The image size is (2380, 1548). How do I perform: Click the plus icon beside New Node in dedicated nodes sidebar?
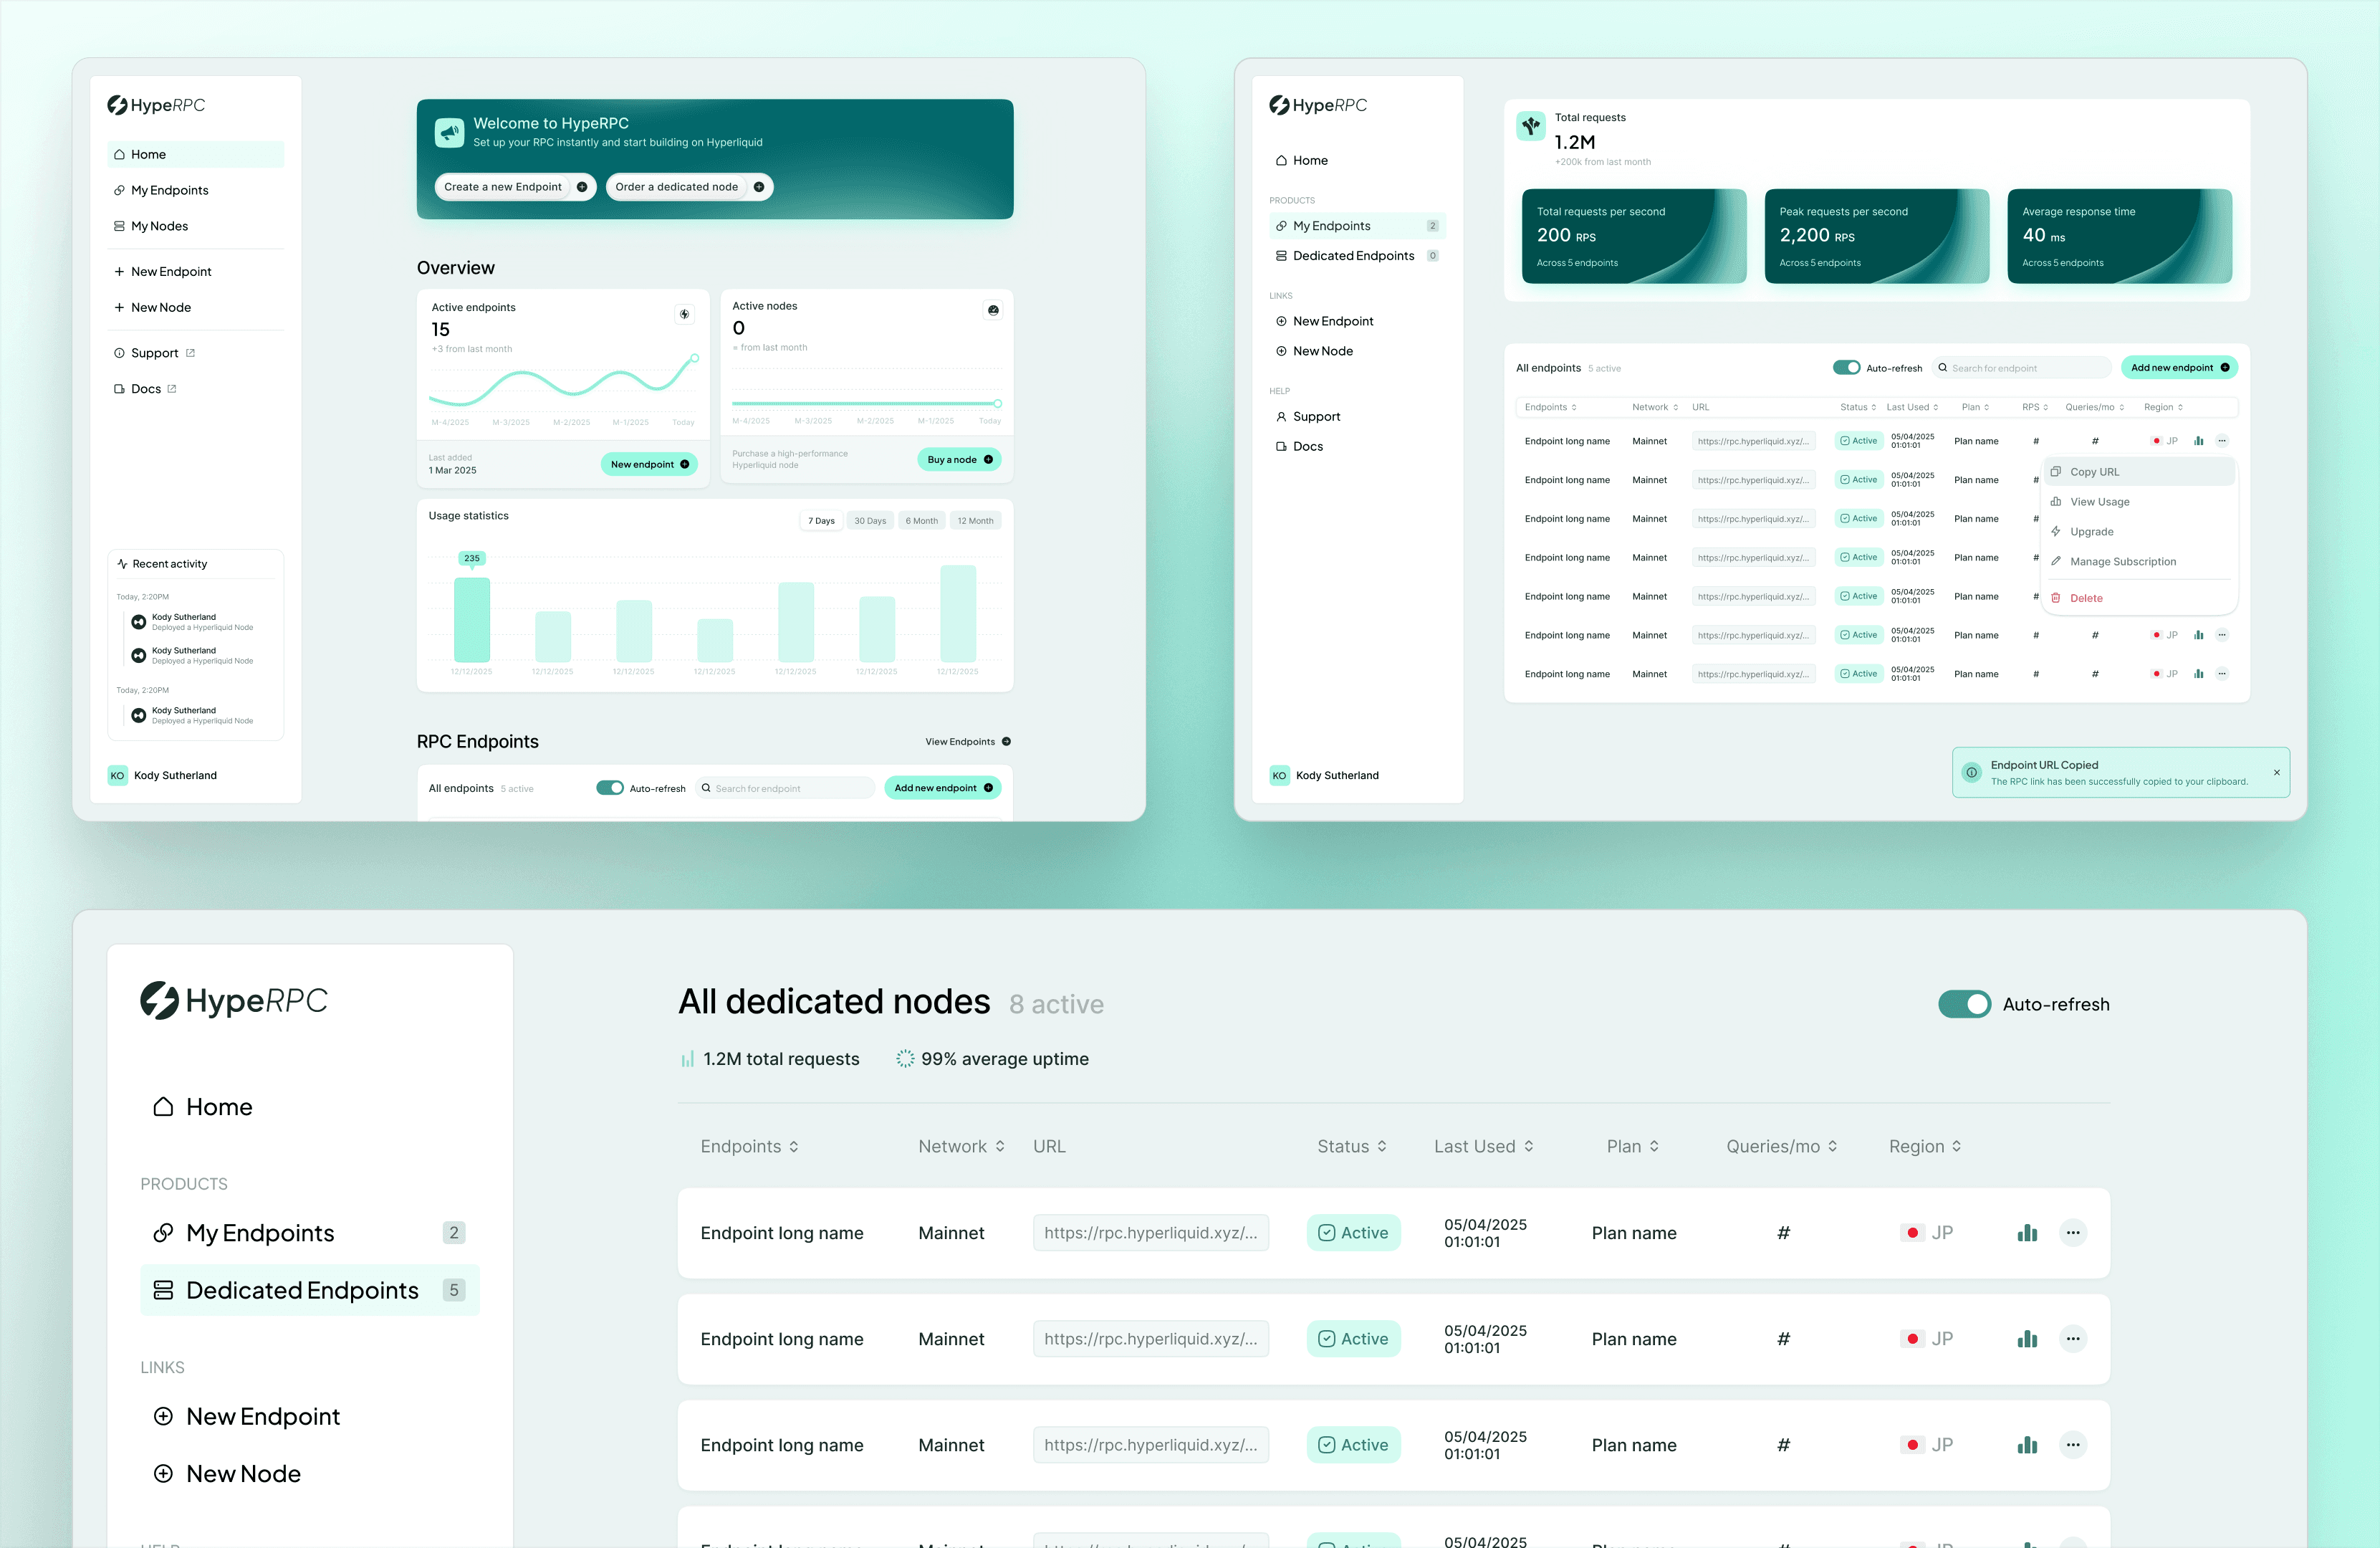(163, 1473)
